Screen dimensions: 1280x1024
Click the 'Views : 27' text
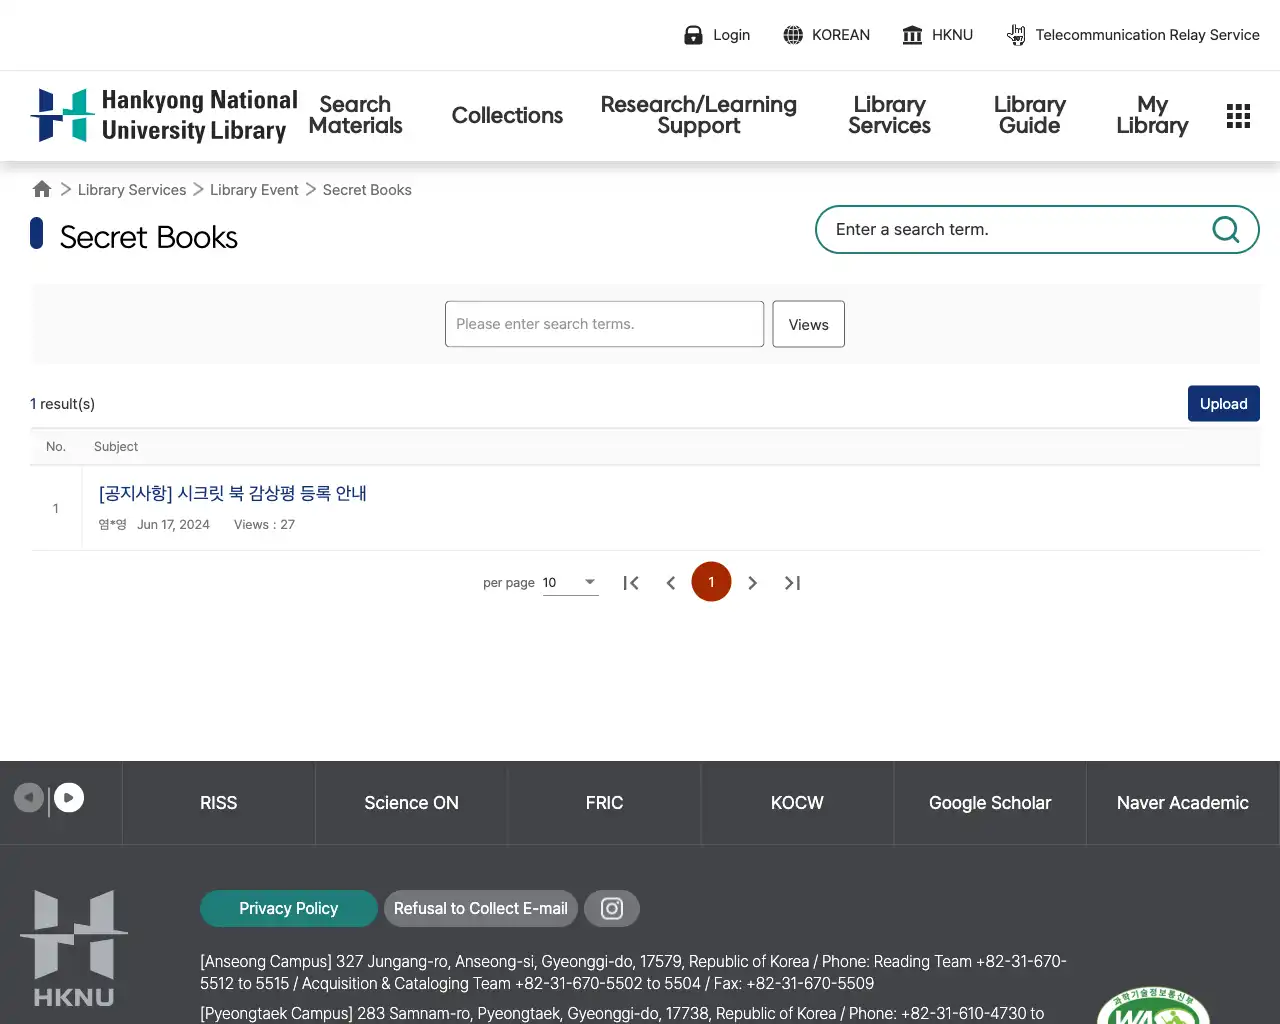pyautogui.click(x=264, y=524)
